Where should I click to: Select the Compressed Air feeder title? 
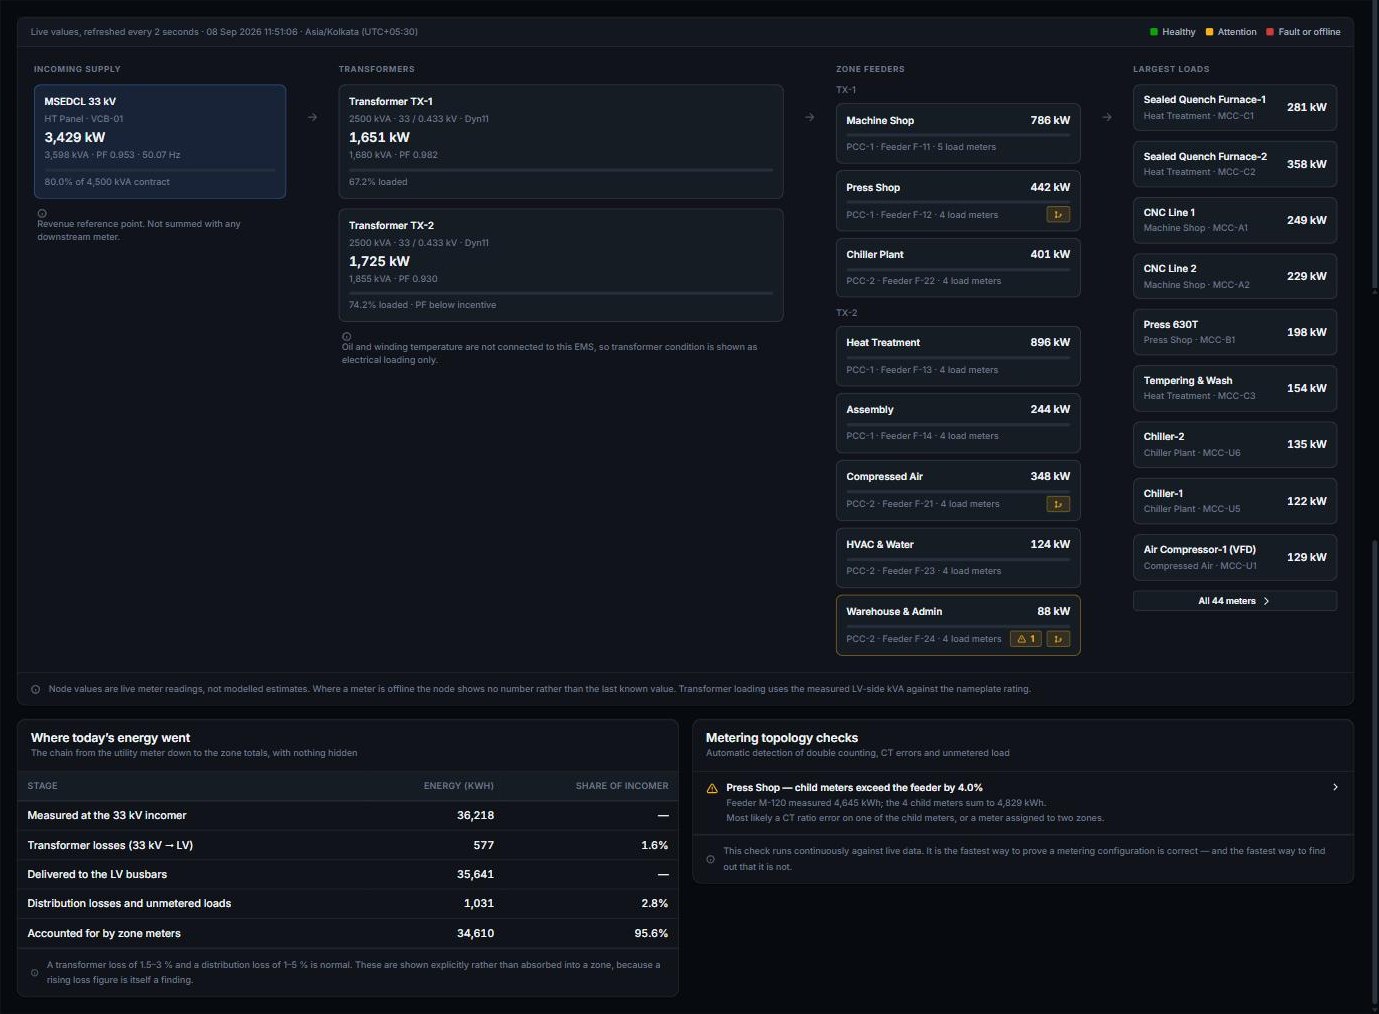885,476
